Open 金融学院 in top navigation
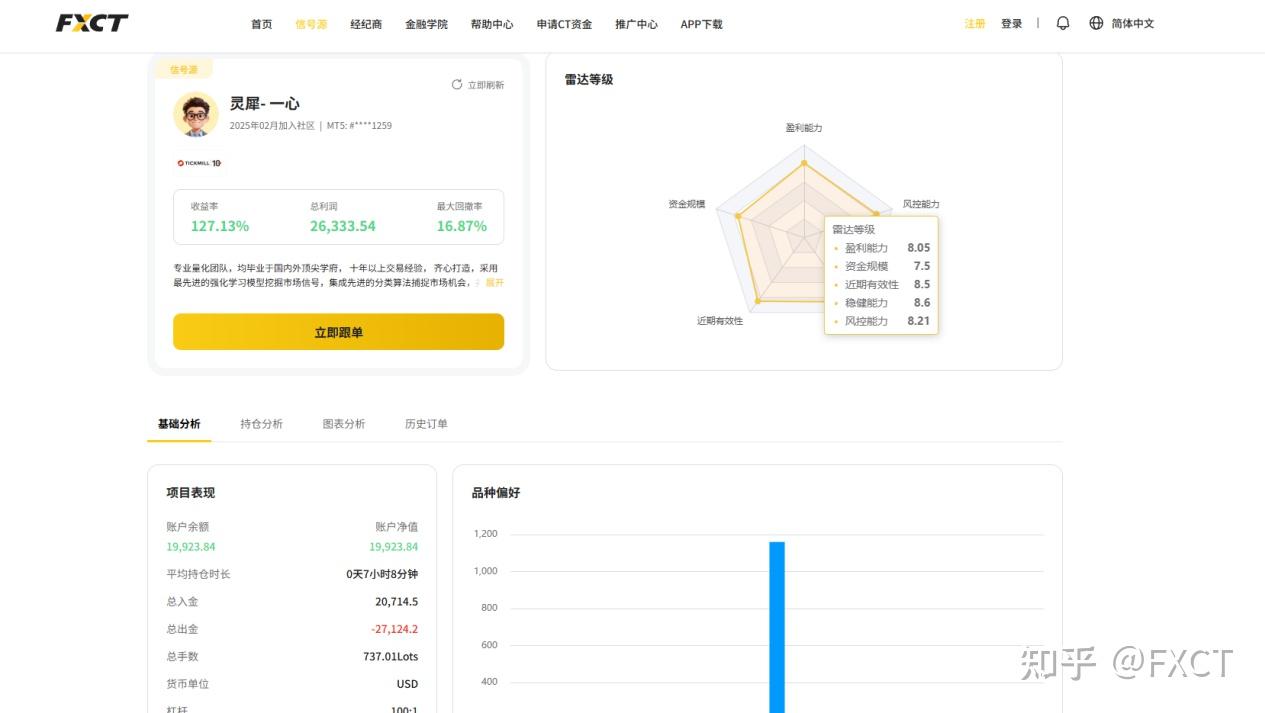The height and width of the screenshot is (713, 1265). tap(426, 24)
